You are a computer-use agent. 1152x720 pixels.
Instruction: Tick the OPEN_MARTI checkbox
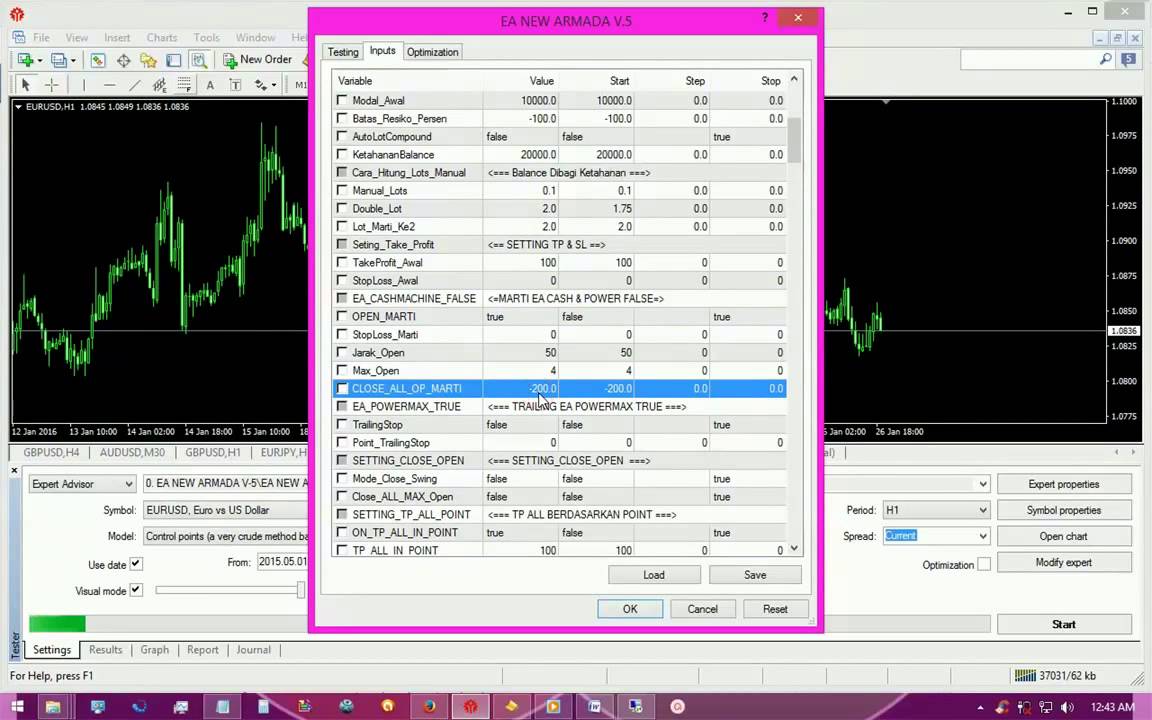(x=342, y=316)
